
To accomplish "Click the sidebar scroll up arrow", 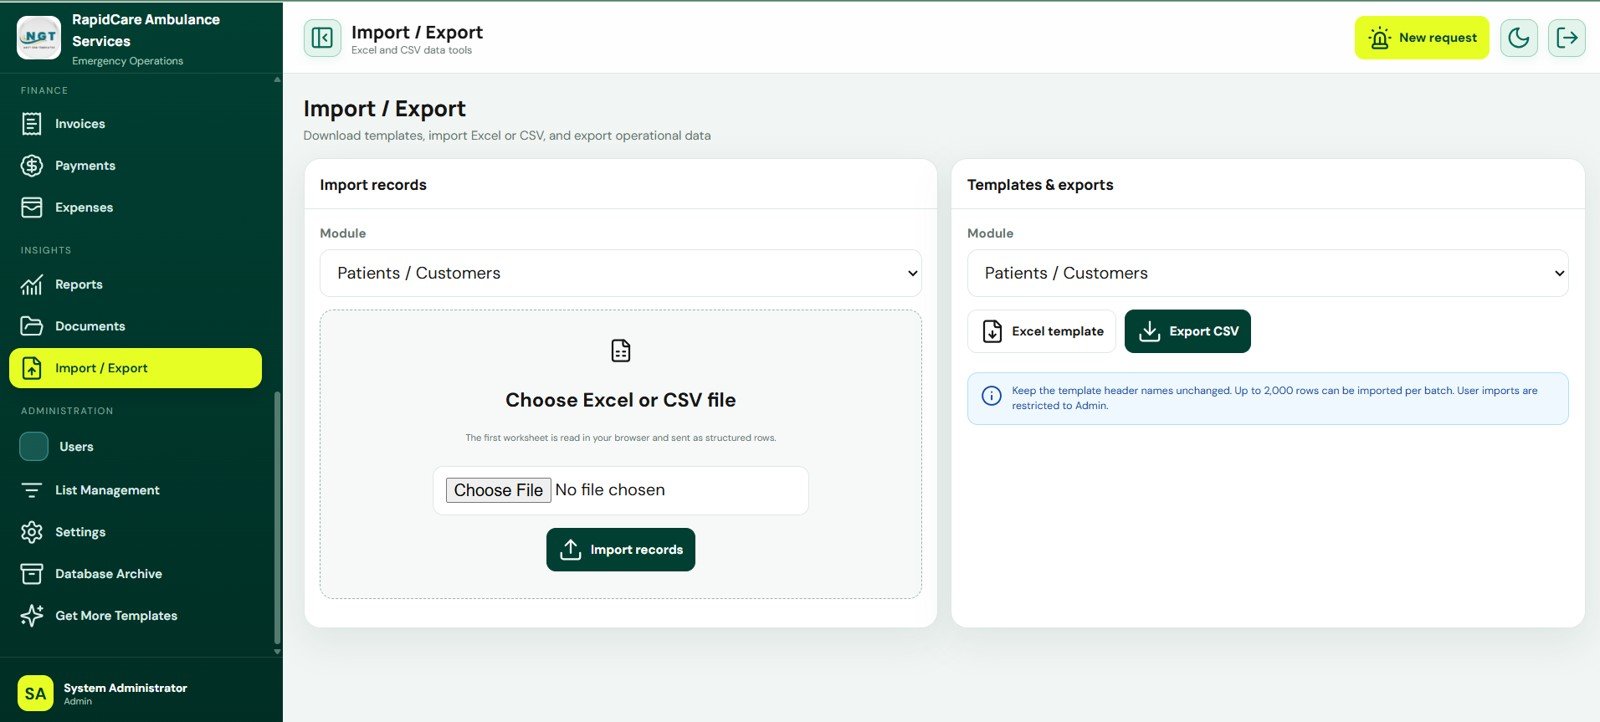I will coord(277,79).
